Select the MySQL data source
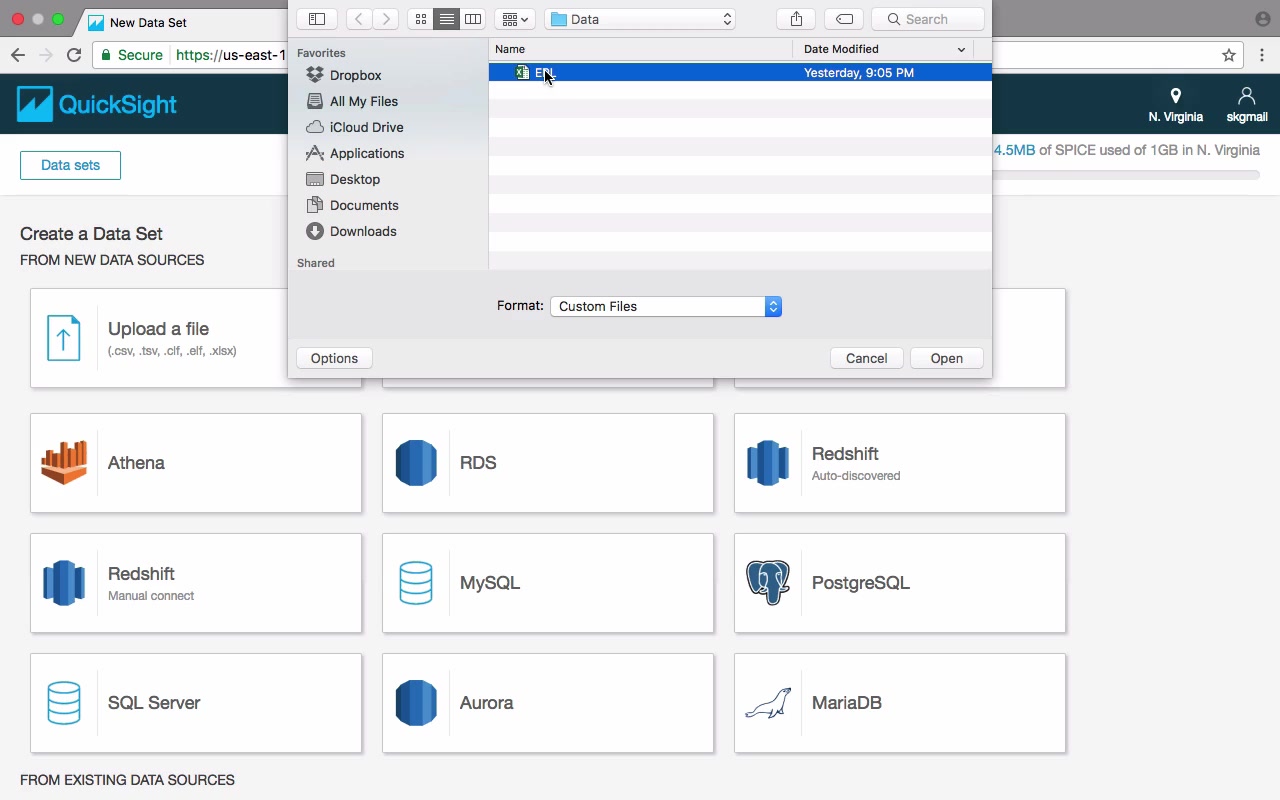Viewport: 1280px width, 800px height. click(548, 583)
